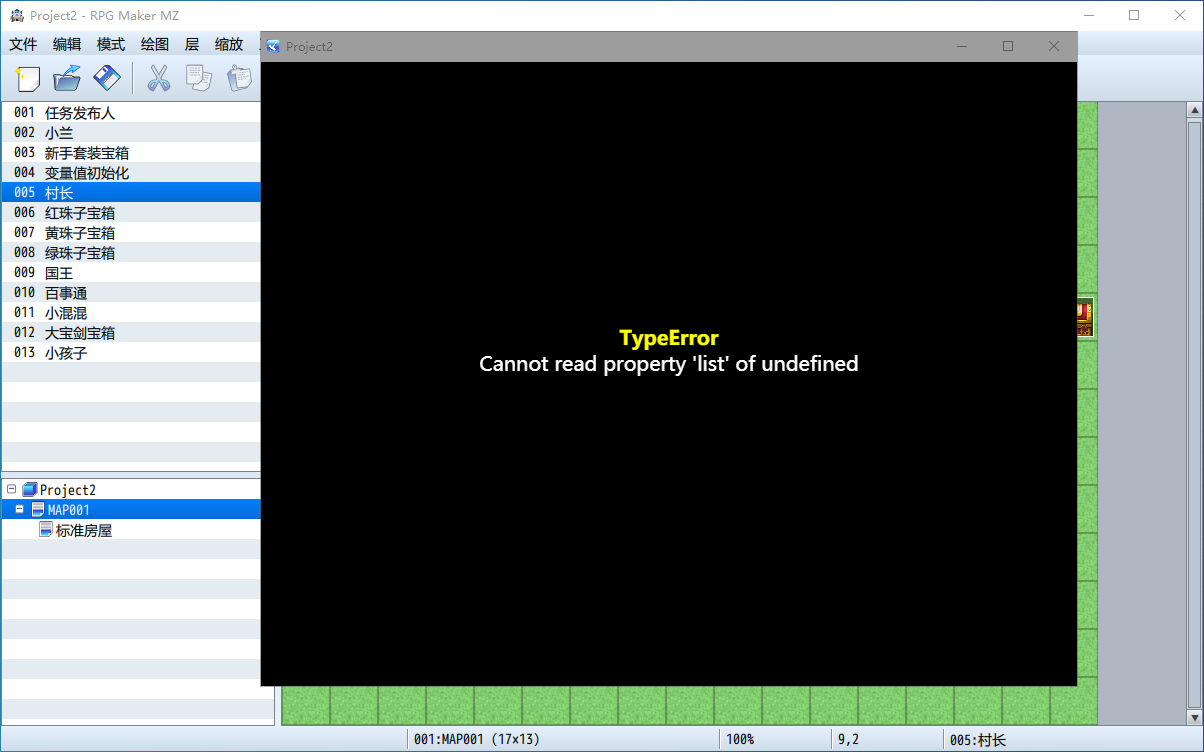
Task: Click the "Cannot read property 'list'" error message
Action: pos(669,364)
